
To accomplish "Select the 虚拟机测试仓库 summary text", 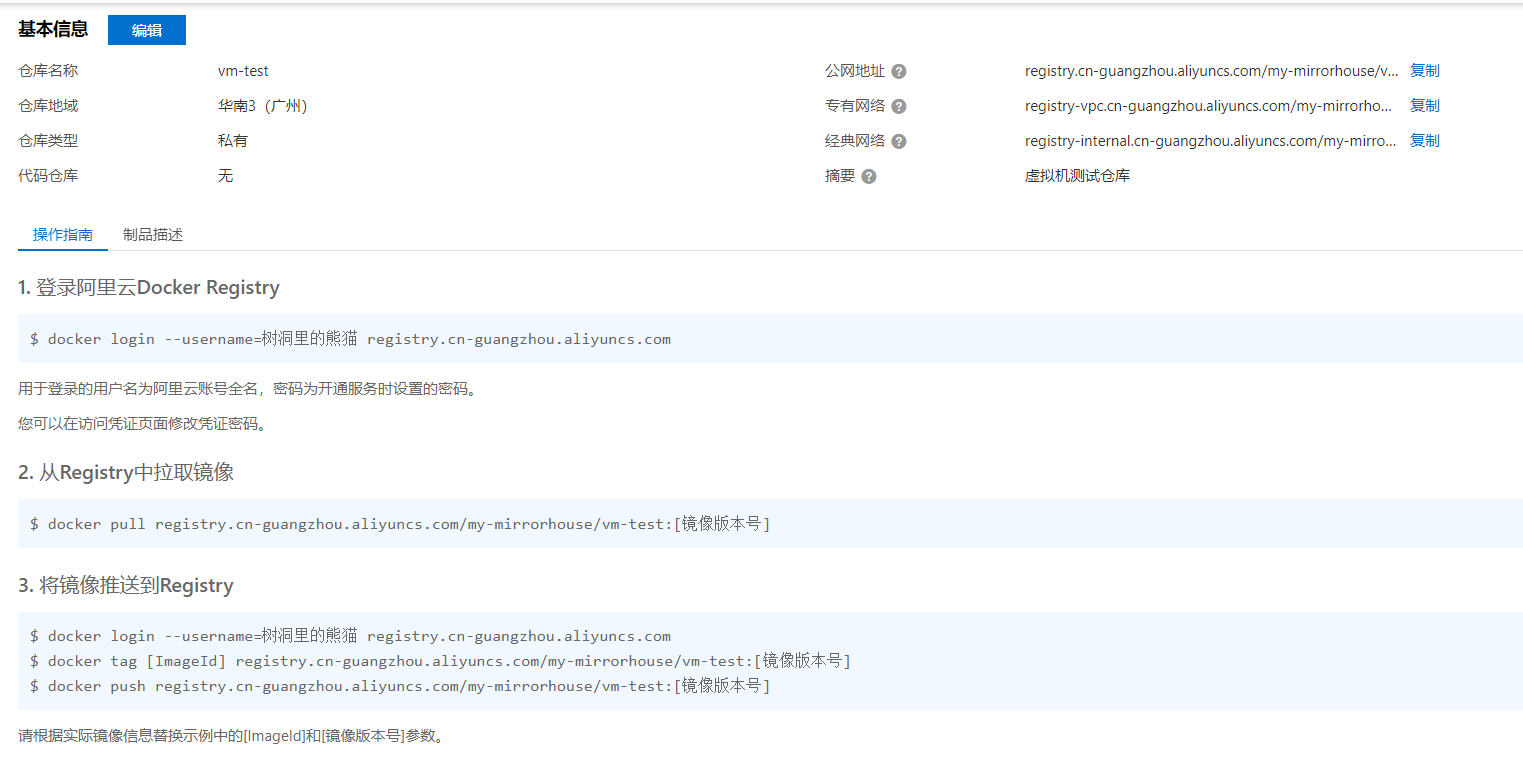I will [1077, 176].
